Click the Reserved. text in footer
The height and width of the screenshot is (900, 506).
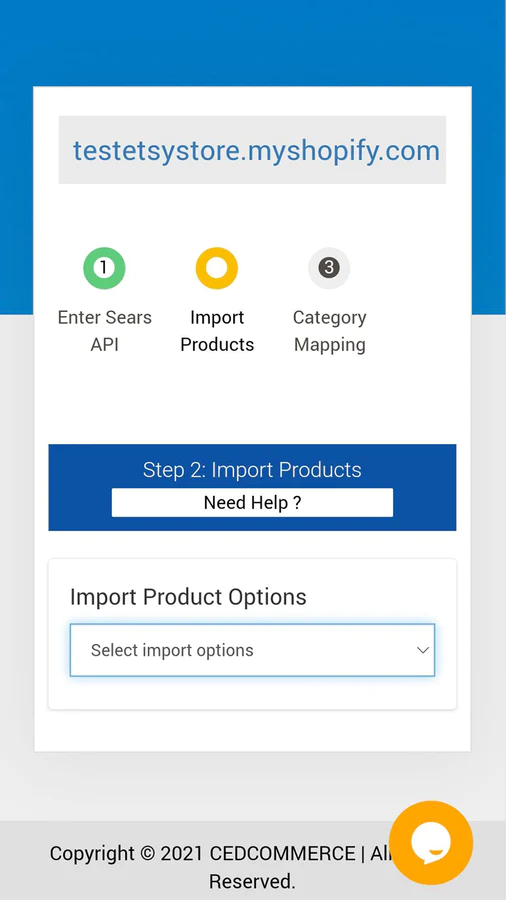pos(252,881)
